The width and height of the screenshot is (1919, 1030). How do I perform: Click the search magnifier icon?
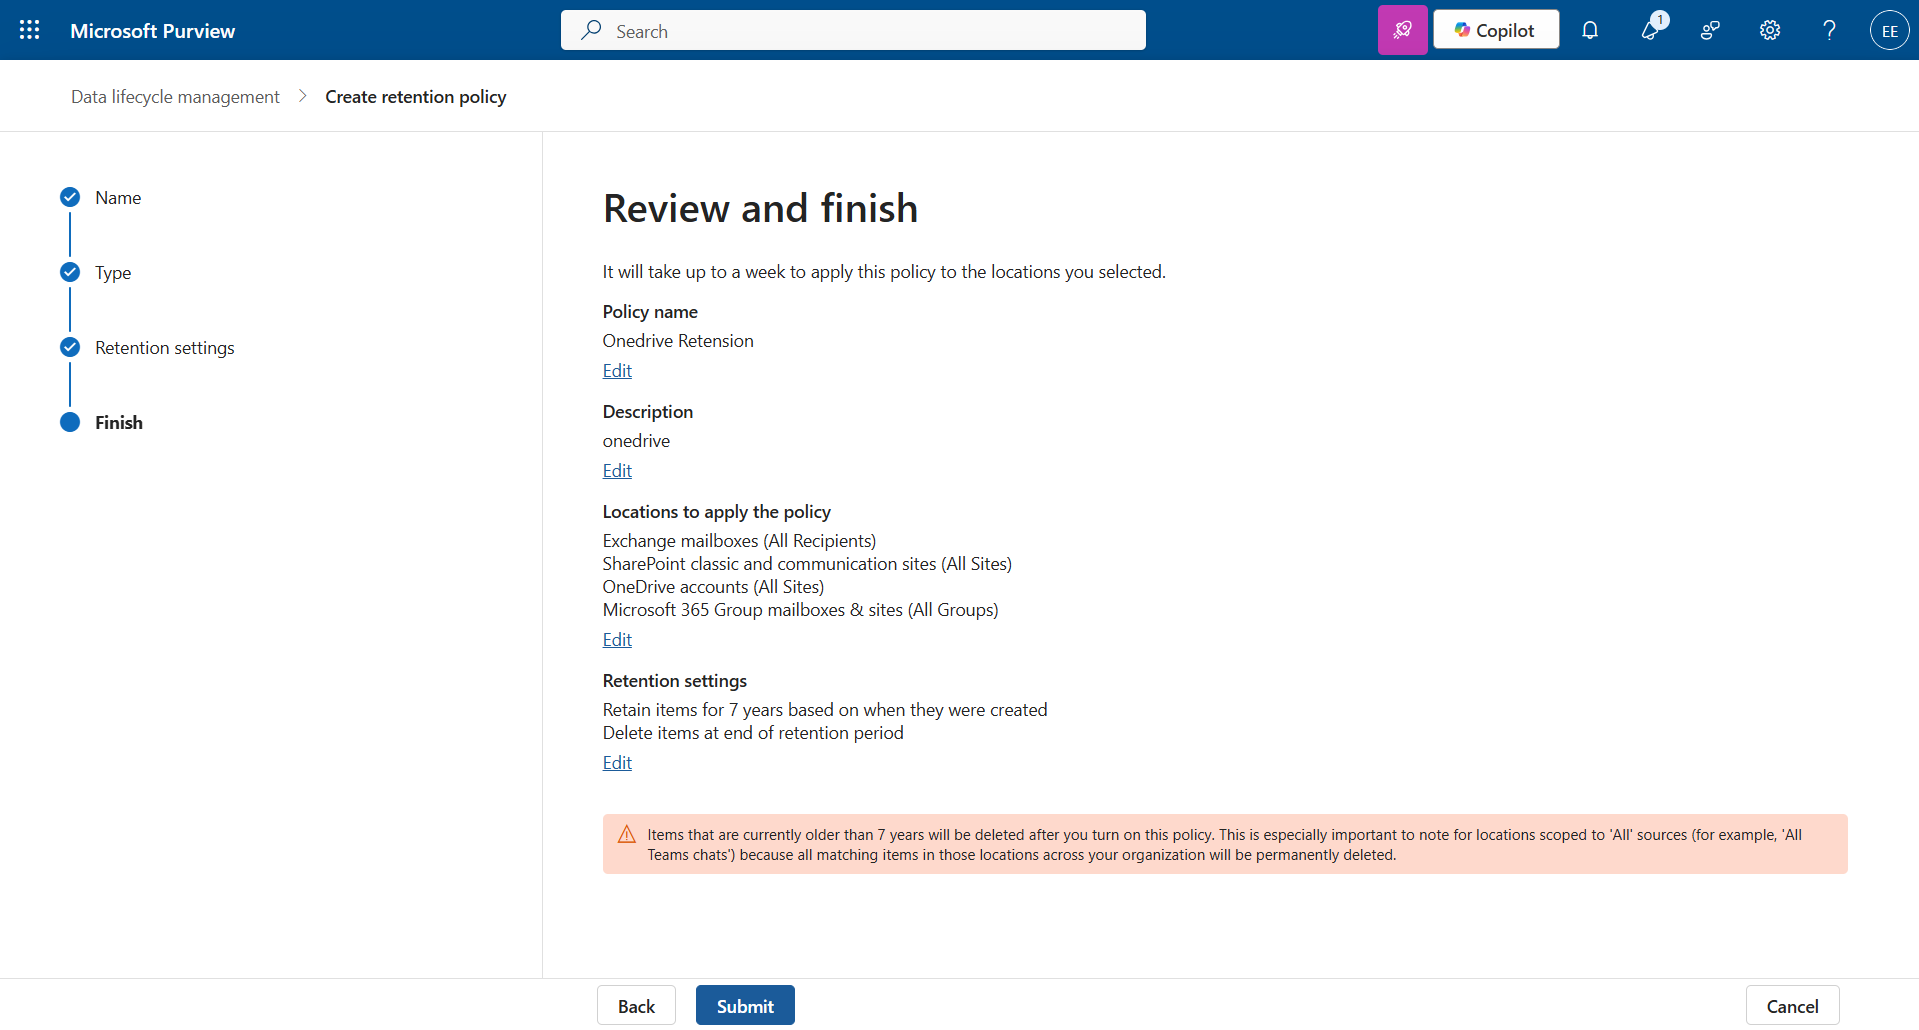coord(592,30)
